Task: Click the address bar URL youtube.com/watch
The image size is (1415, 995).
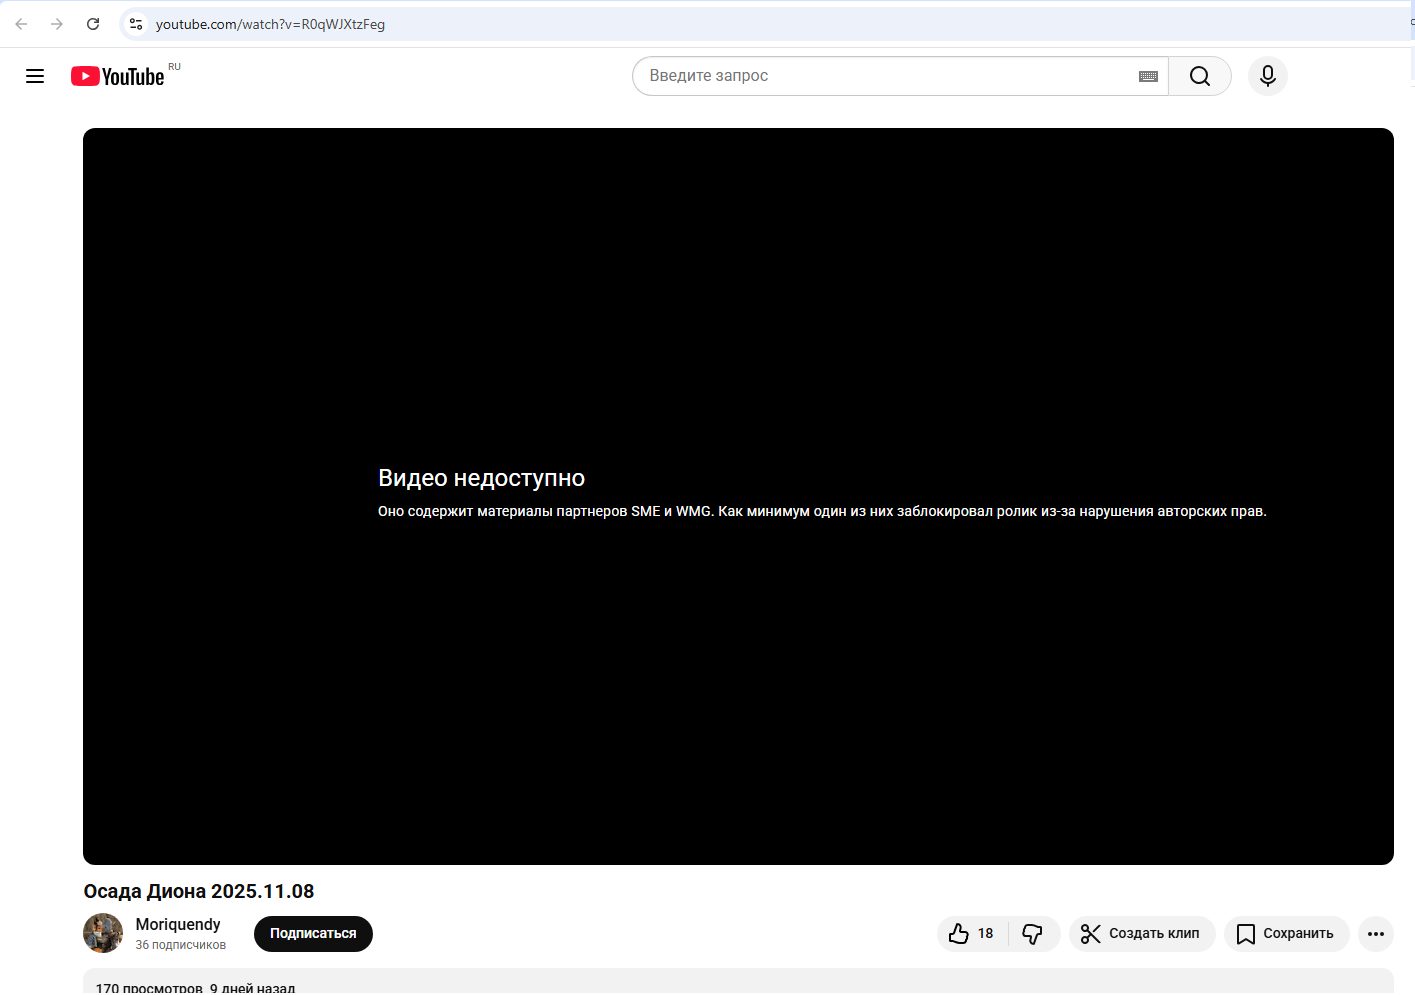Action: 270,24
